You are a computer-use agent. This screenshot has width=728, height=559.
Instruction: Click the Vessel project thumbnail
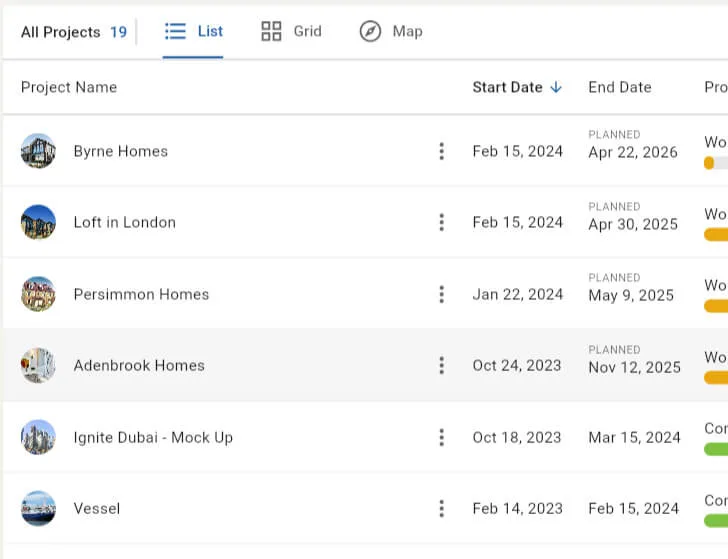38,508
